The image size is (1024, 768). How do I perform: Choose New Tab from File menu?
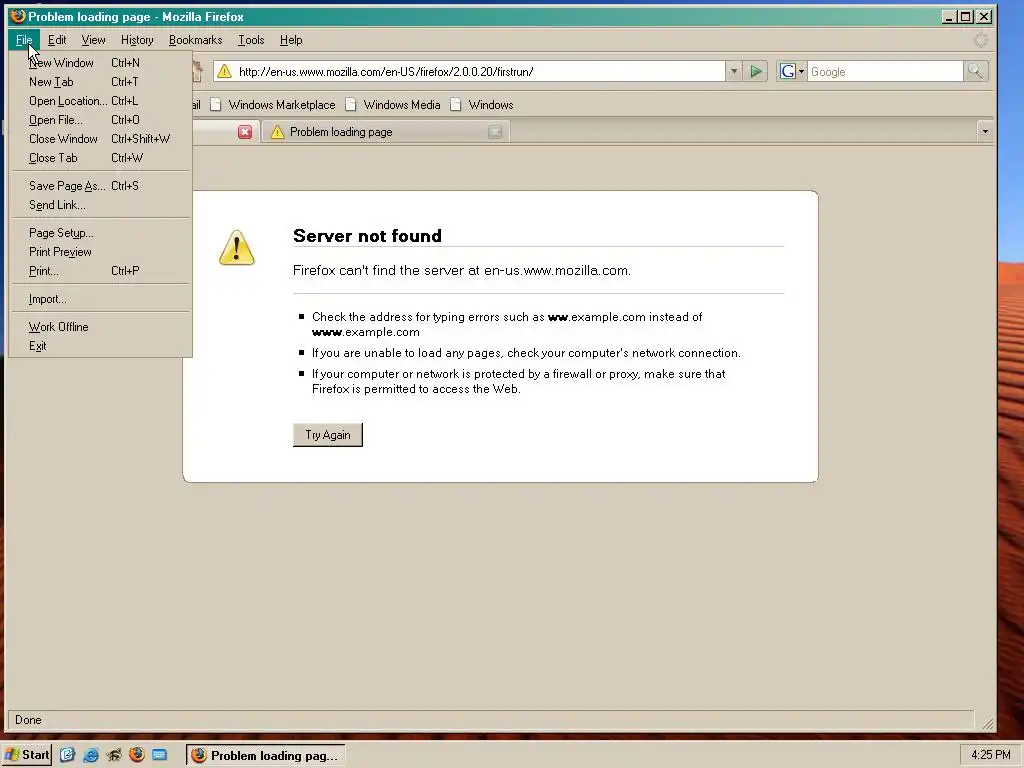101,82
